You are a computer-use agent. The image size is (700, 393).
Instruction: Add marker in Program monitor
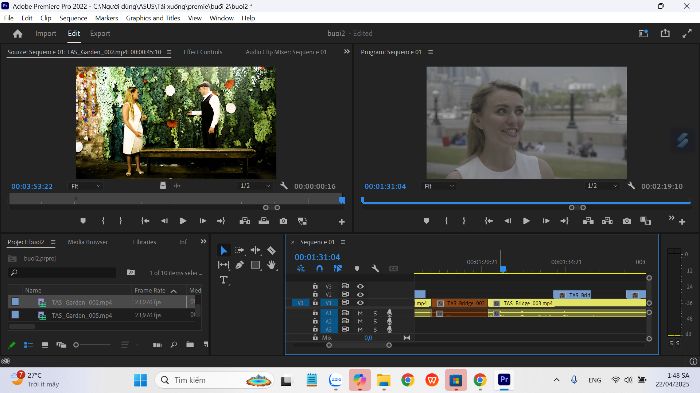pos(426,221)
